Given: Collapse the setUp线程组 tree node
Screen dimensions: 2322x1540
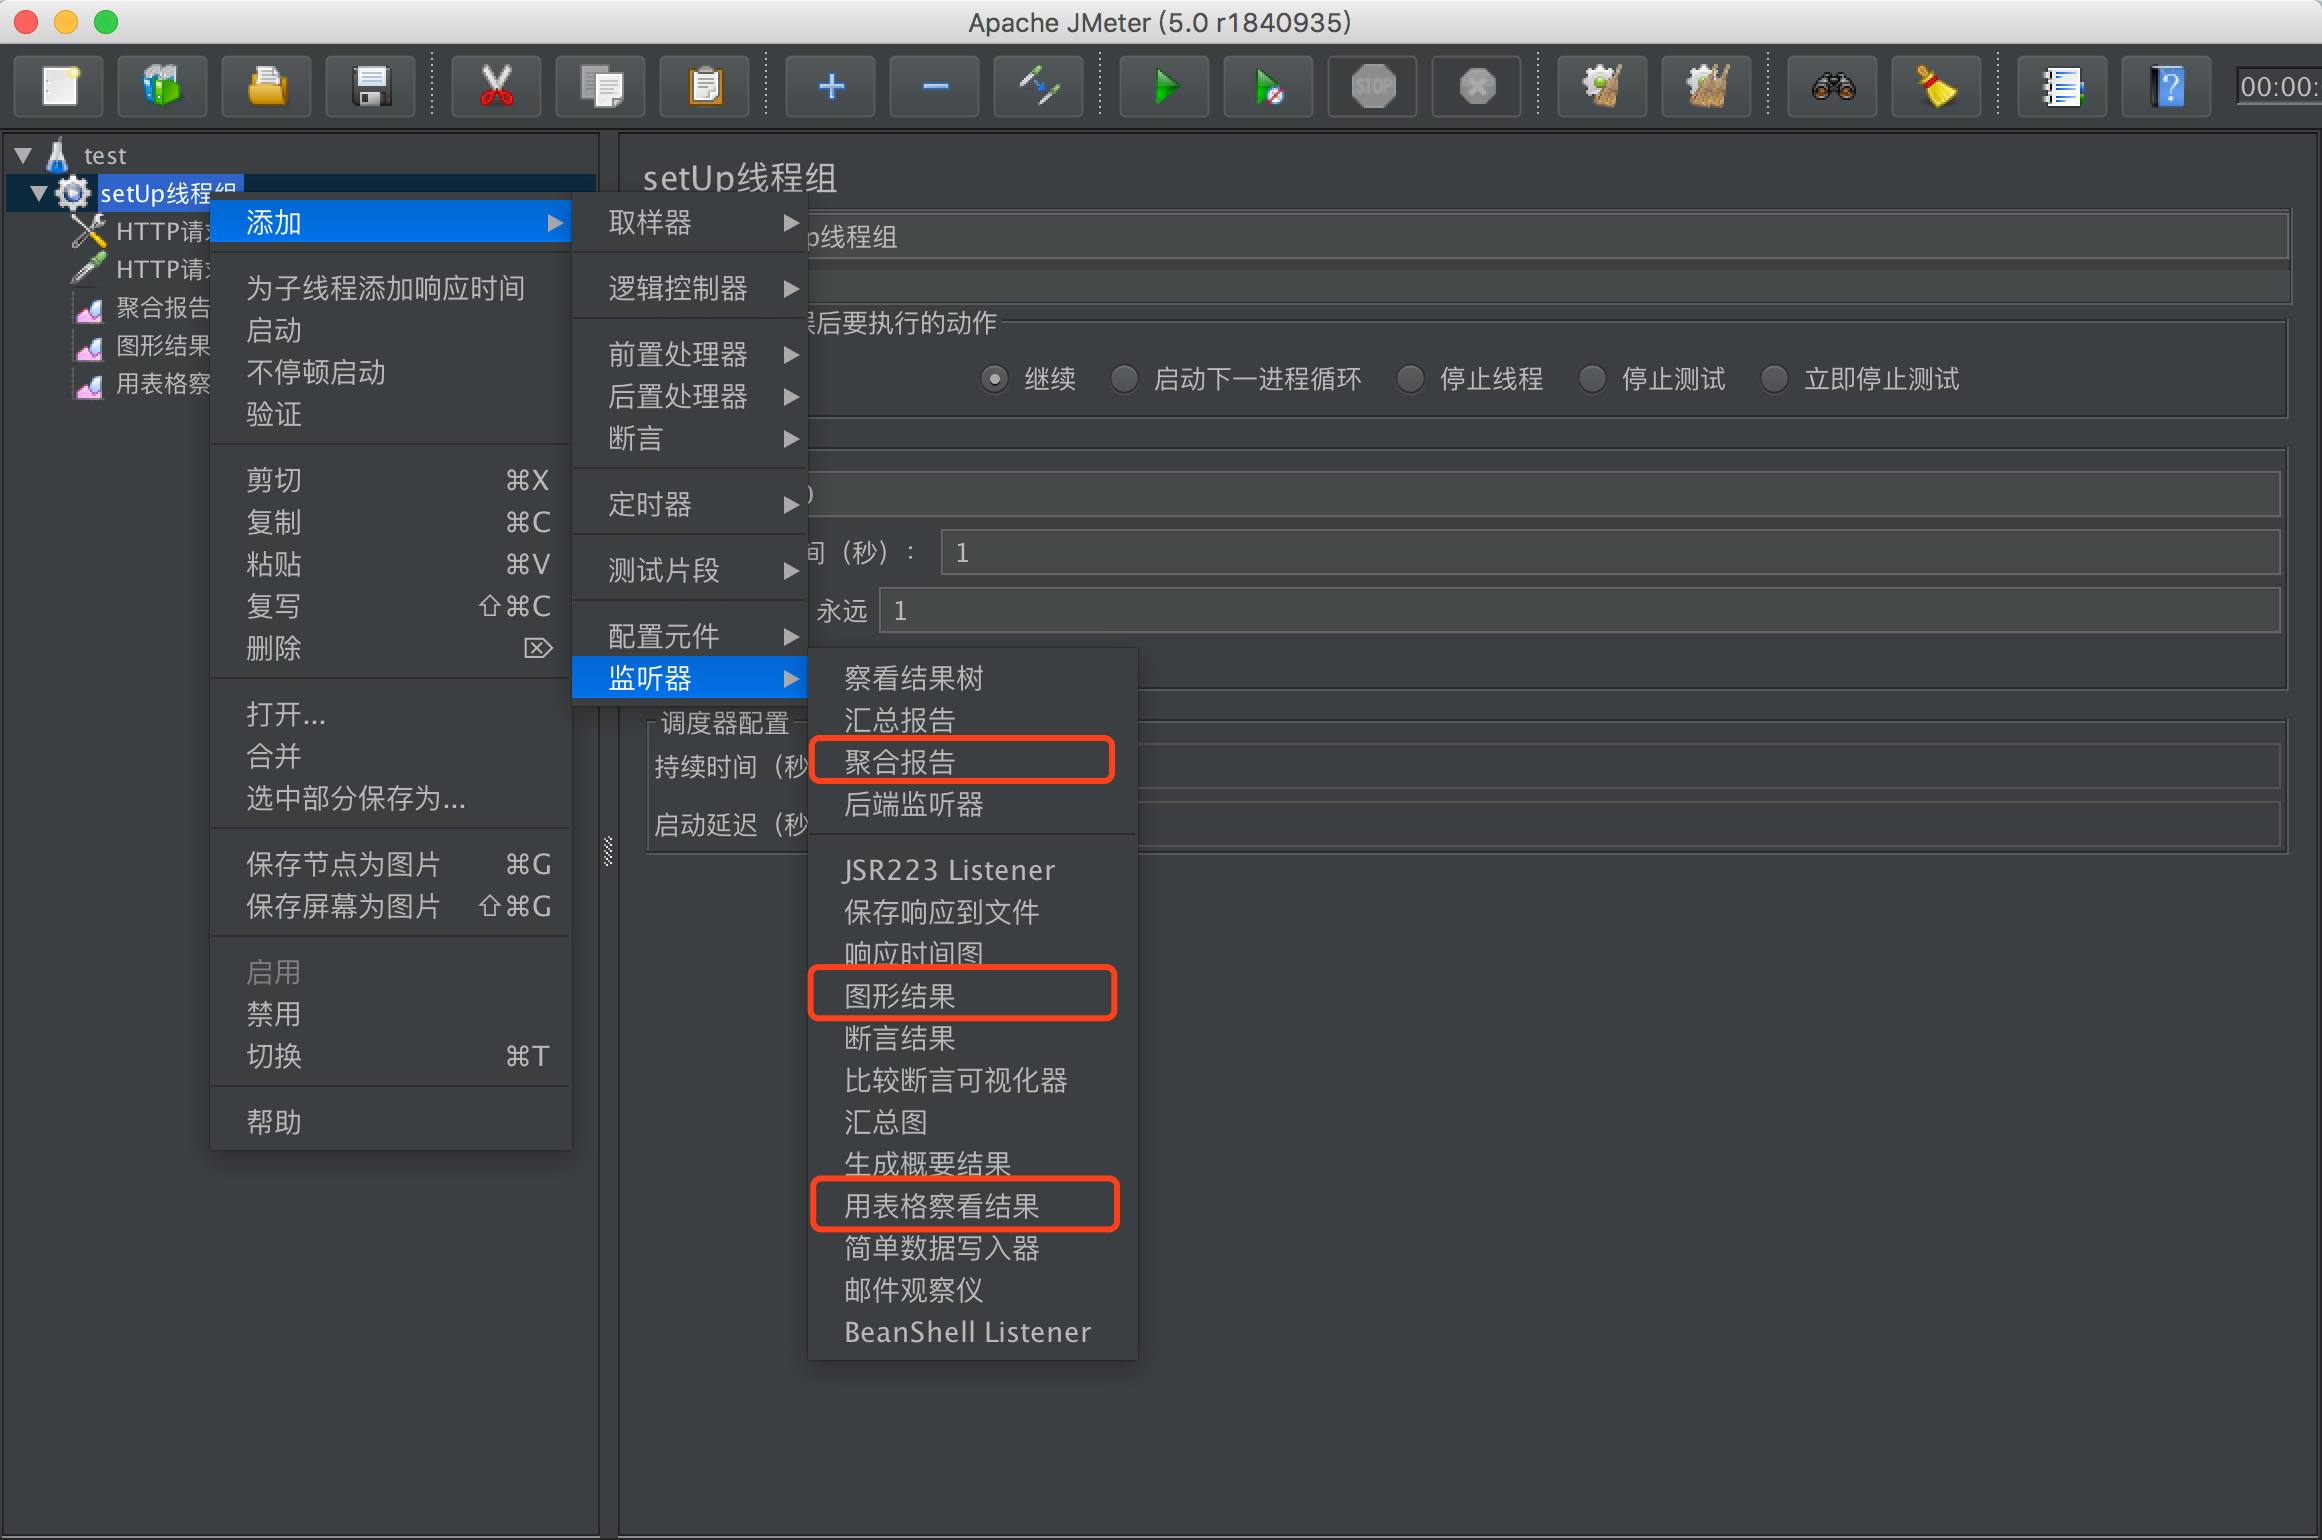Looking at the screenshot, I should point(39,193).
